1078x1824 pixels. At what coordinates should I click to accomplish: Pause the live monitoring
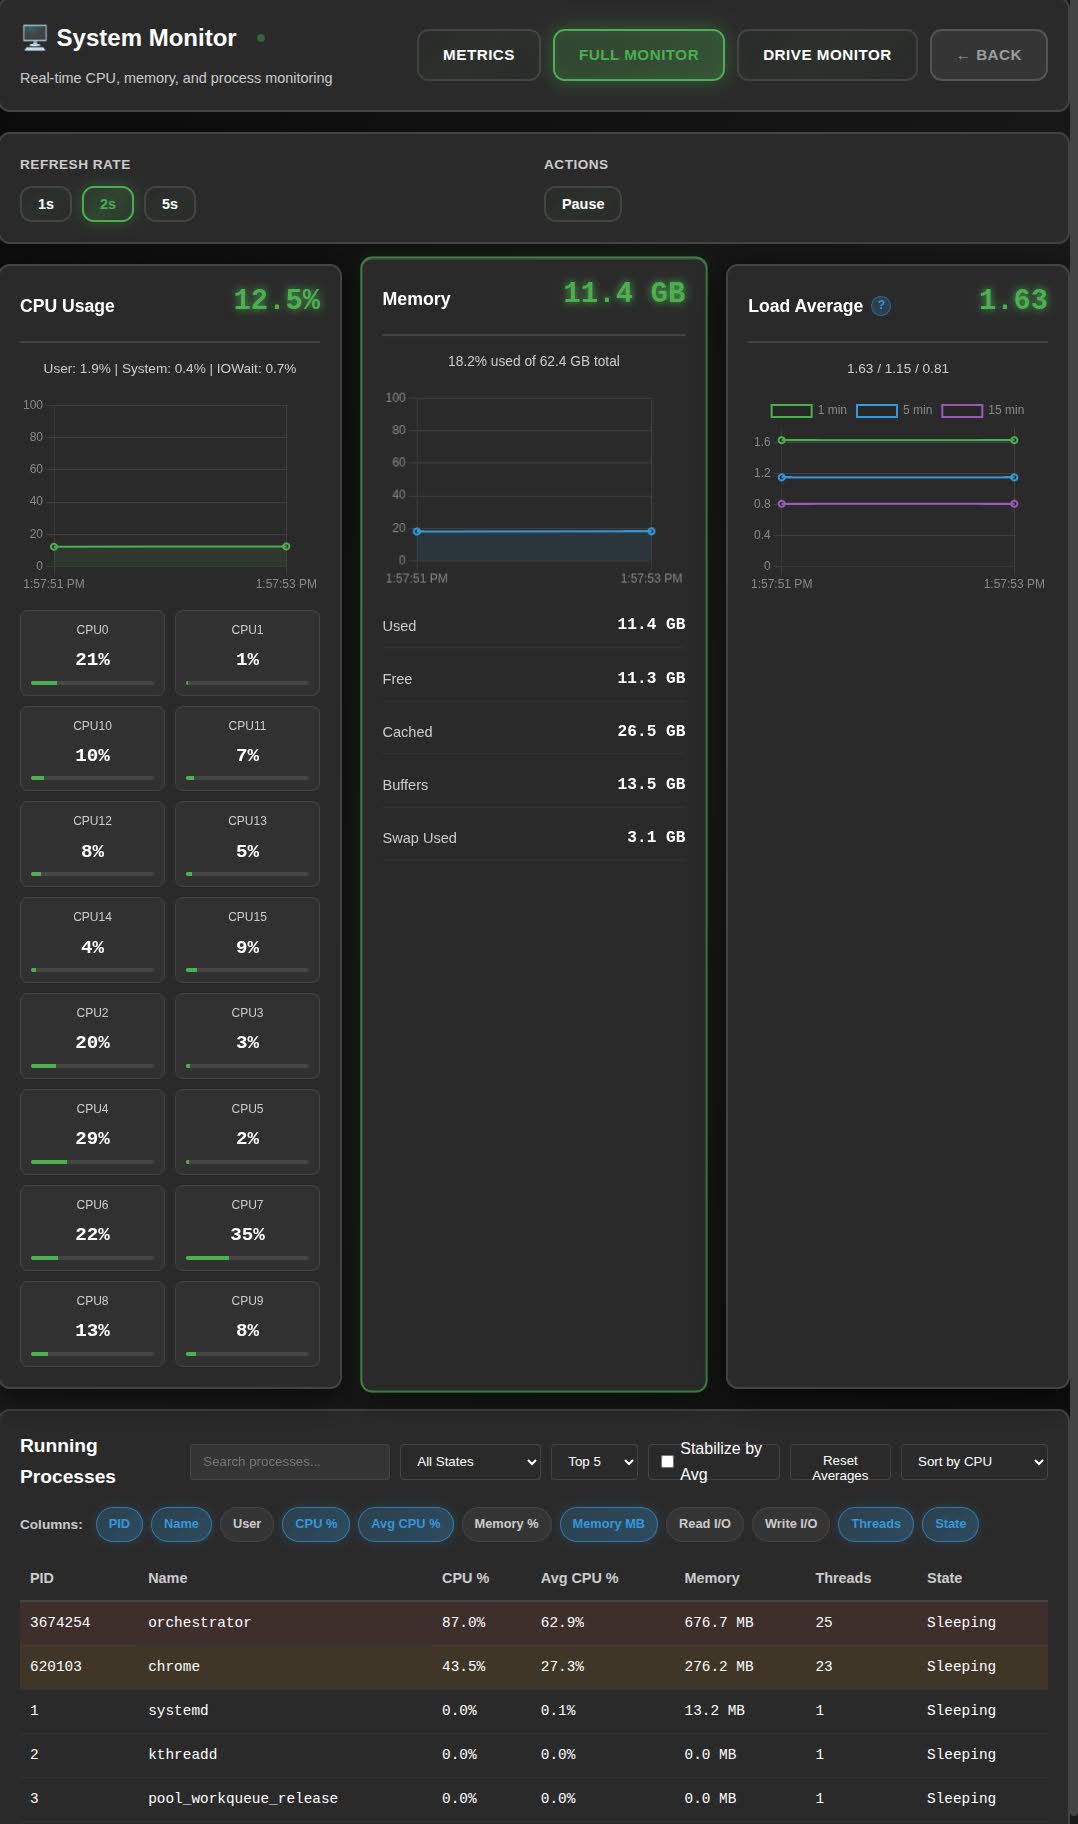[583, 204]
